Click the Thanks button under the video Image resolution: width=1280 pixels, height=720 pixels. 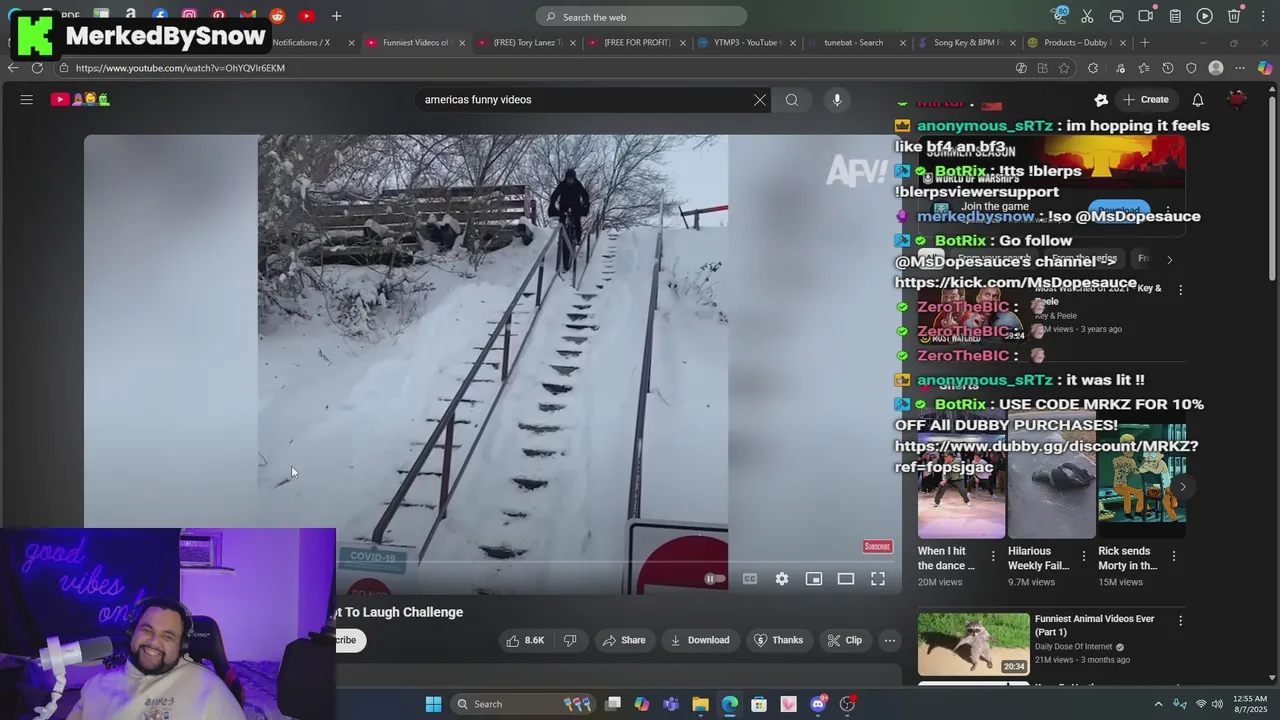tap(779, 640)
